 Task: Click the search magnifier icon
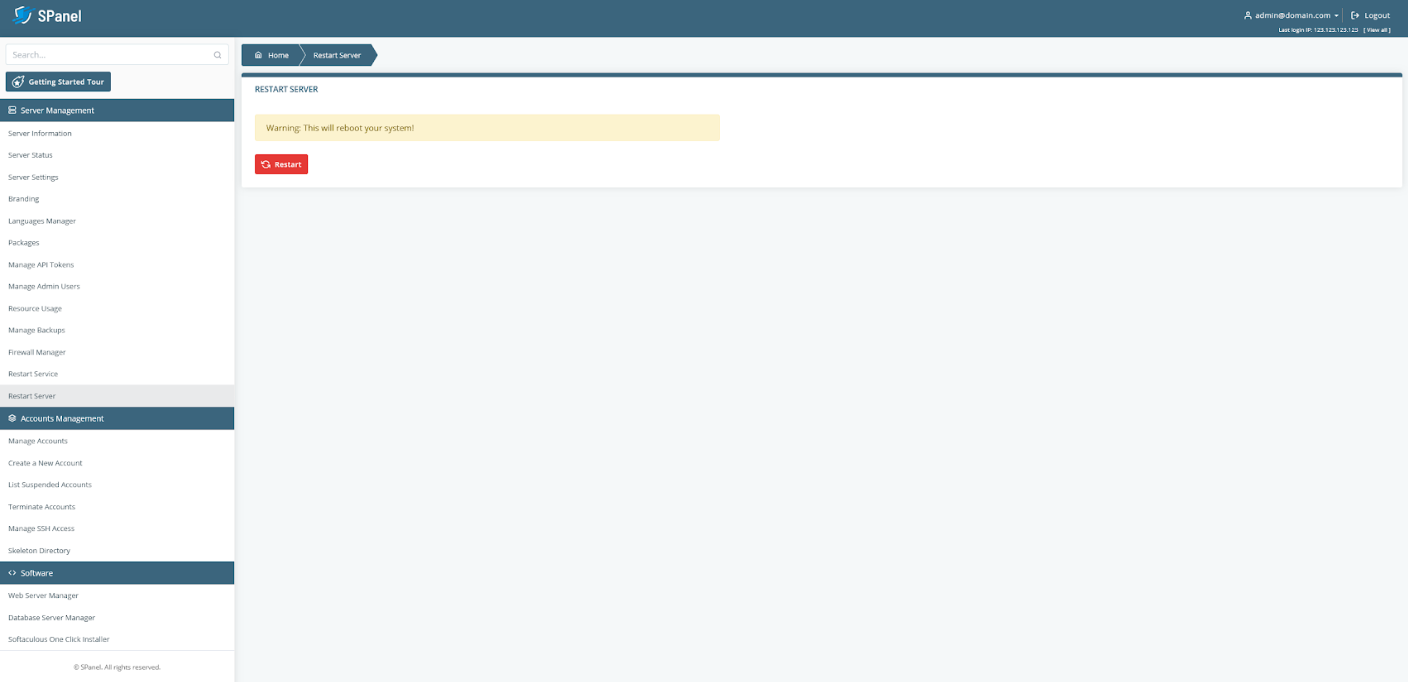(217, 54)
